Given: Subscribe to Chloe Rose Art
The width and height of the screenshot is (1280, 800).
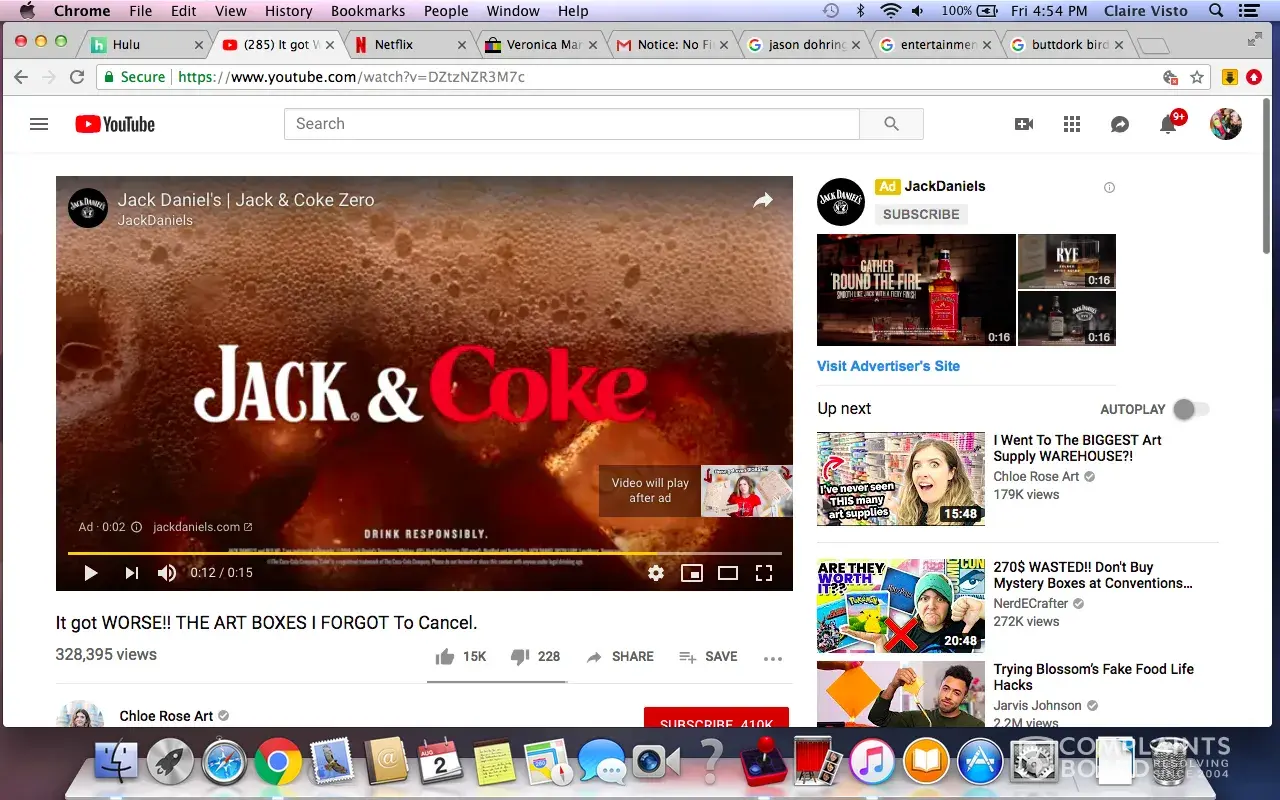Looking at the screenshot, I should point(716,717).
